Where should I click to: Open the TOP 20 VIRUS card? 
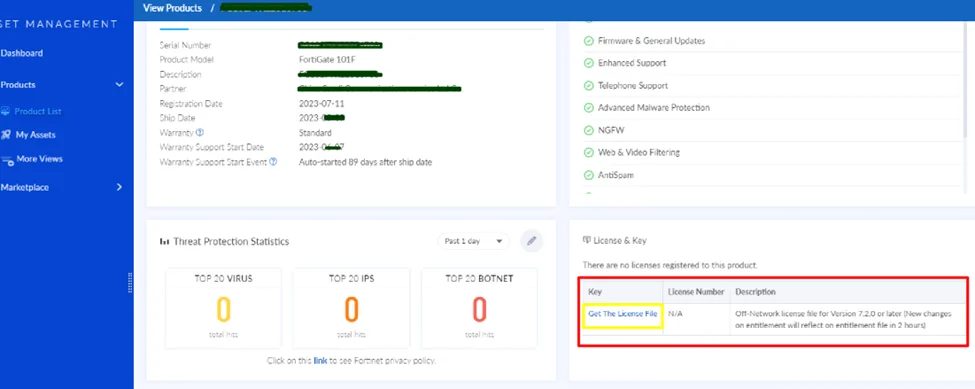[223, 308]
